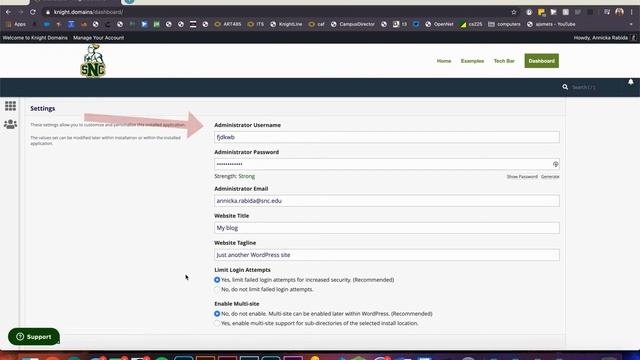Open the Chrome three-dot menu

pos(631,12)
